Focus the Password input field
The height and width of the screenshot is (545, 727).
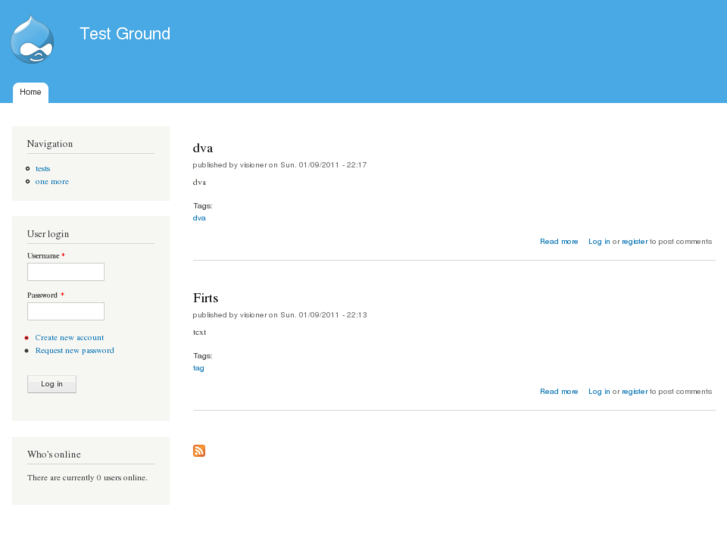[x=66, y=311]
